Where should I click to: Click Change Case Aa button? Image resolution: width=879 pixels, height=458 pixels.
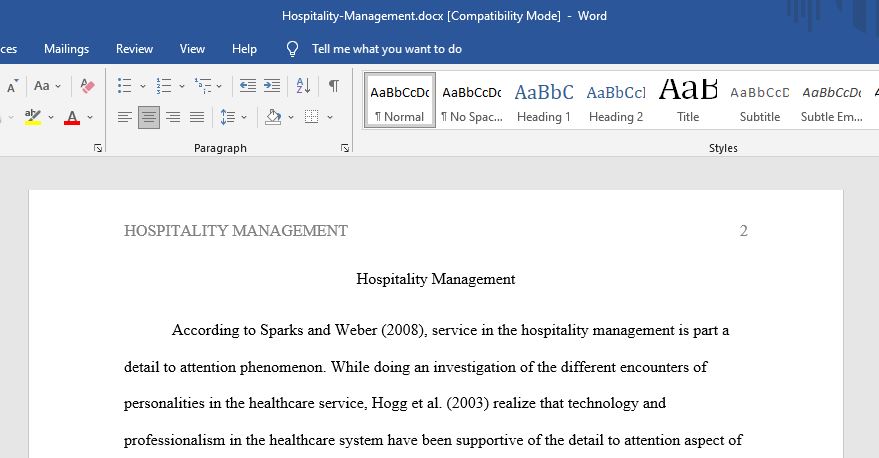(x=41, y=86)
